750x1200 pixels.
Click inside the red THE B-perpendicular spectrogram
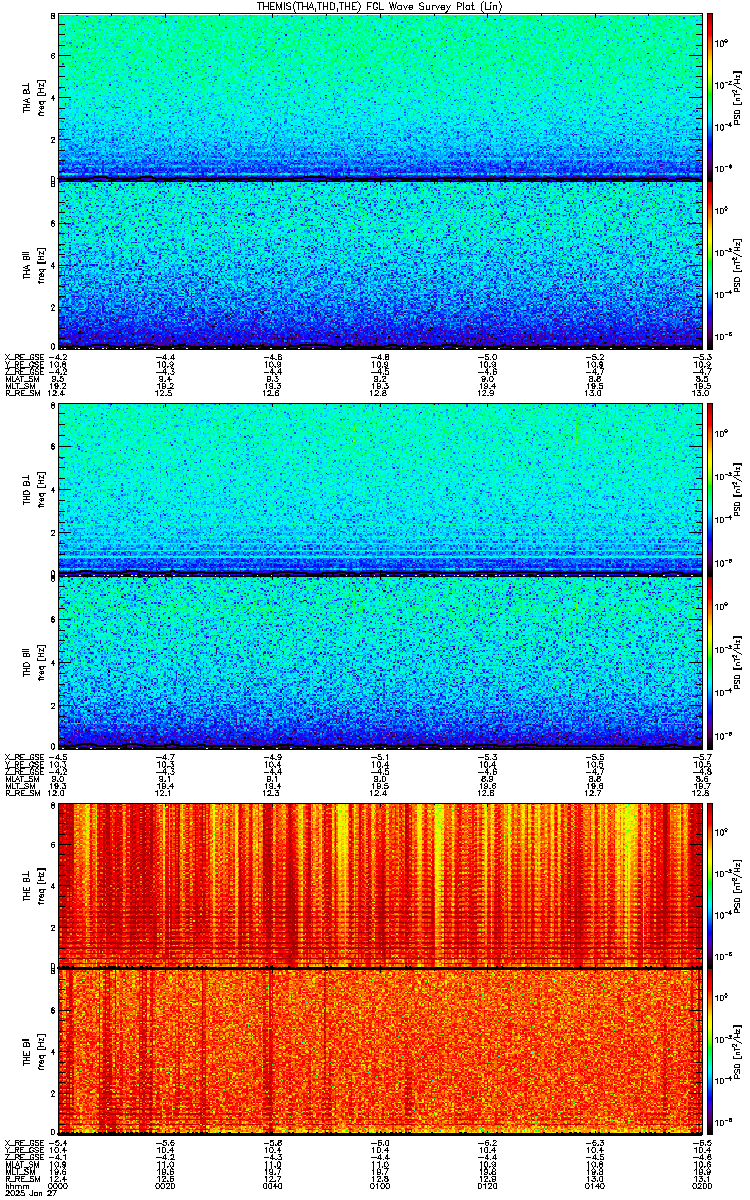pyautogui.click(x=381, y=884)
